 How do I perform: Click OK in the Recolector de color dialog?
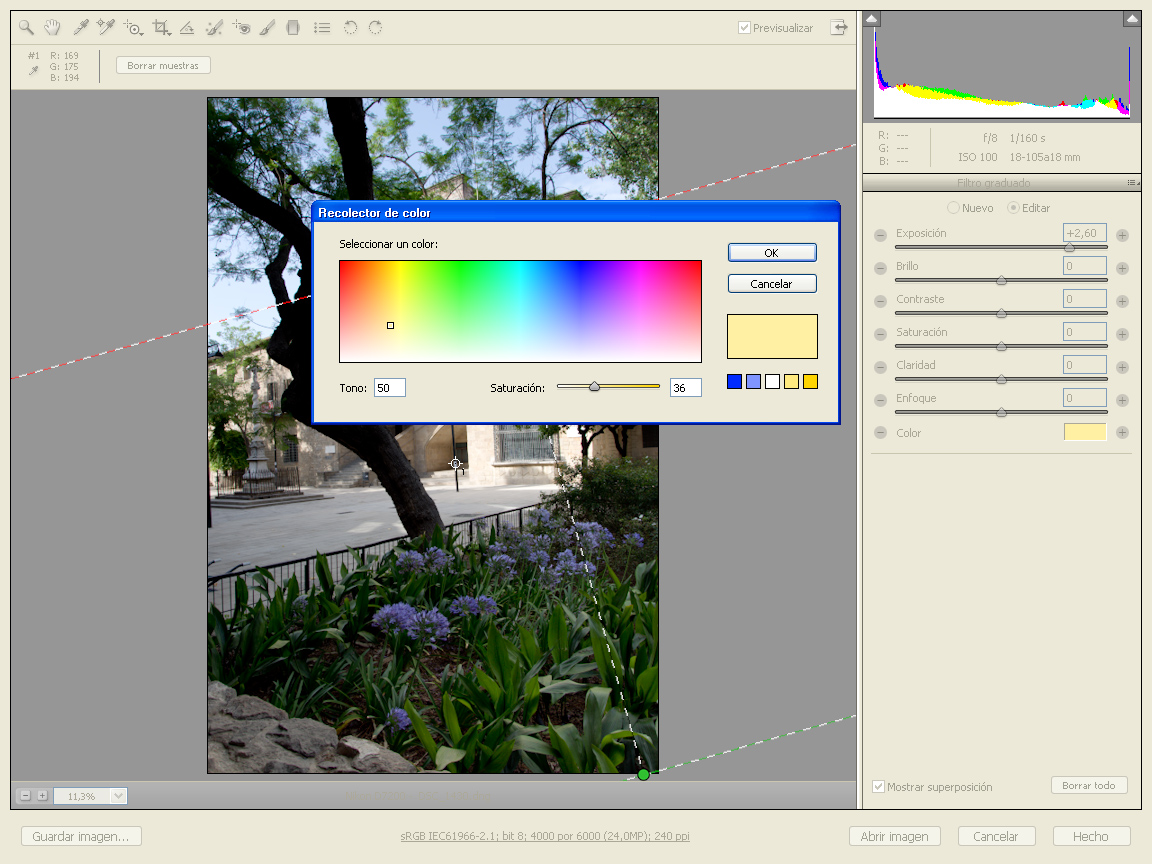[x=772, y=253]
